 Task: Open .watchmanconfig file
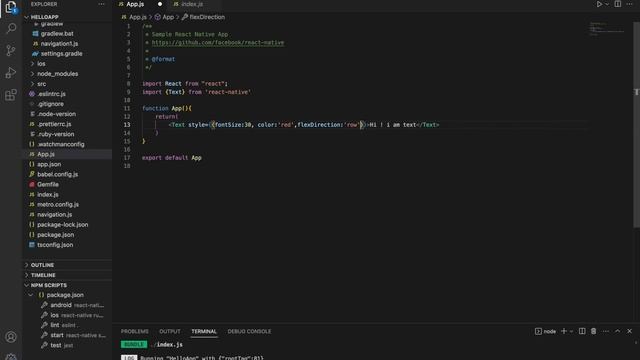click(x=60, y=144)
